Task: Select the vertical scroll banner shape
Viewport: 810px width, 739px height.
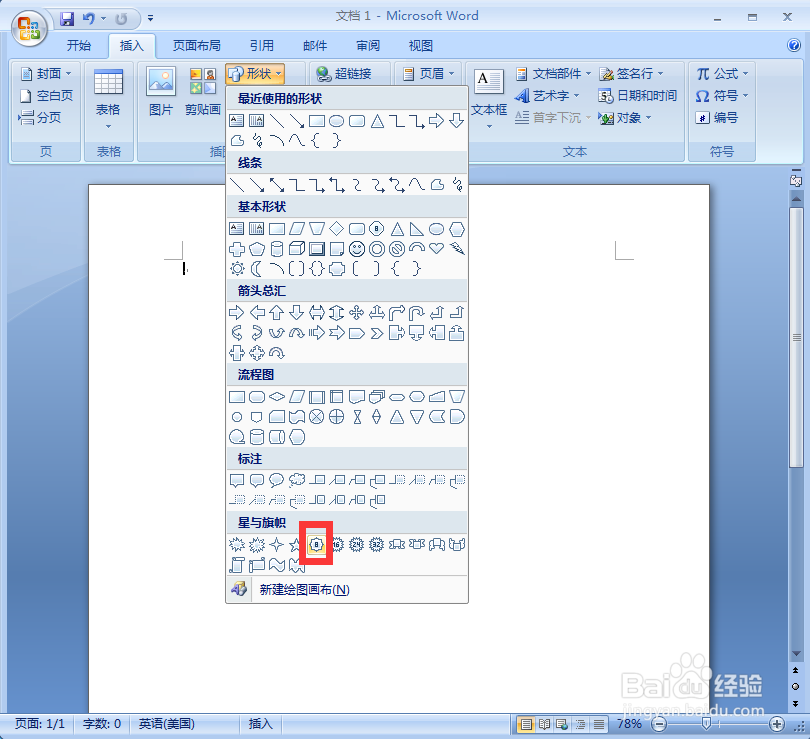Action: (x=237, y=565)
